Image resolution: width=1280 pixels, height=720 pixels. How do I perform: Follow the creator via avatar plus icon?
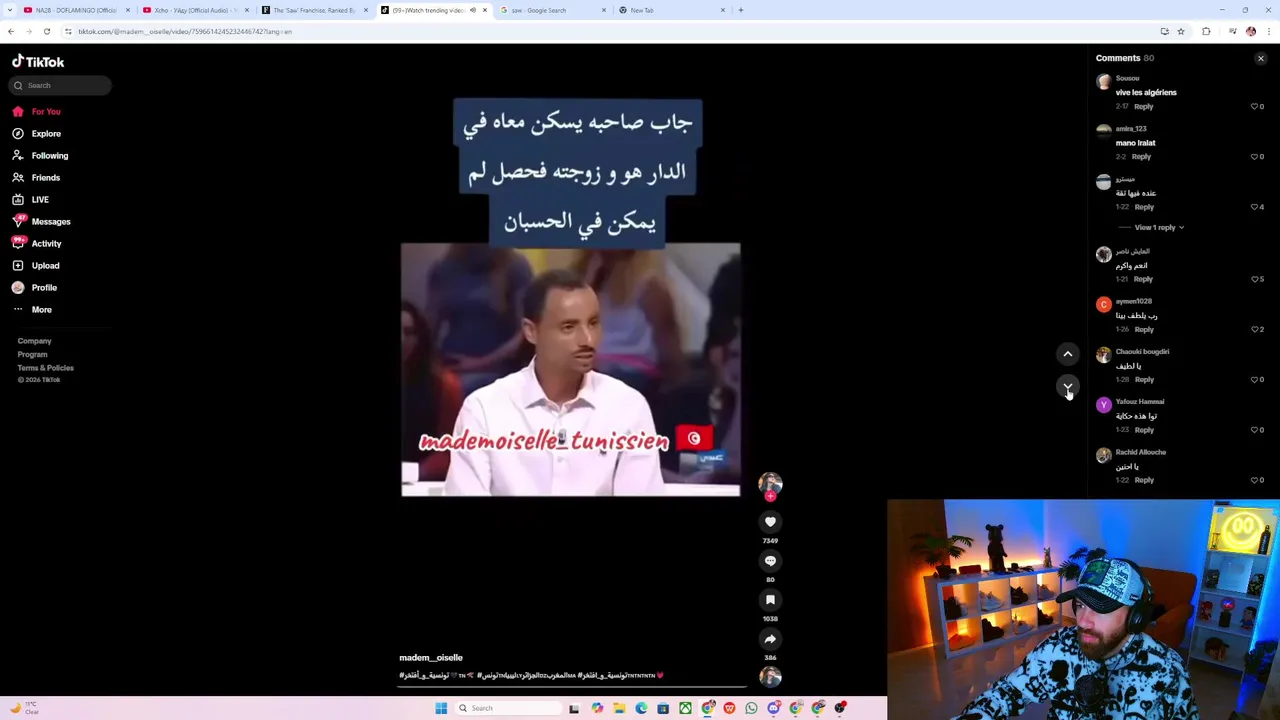(x=770, y=496)
